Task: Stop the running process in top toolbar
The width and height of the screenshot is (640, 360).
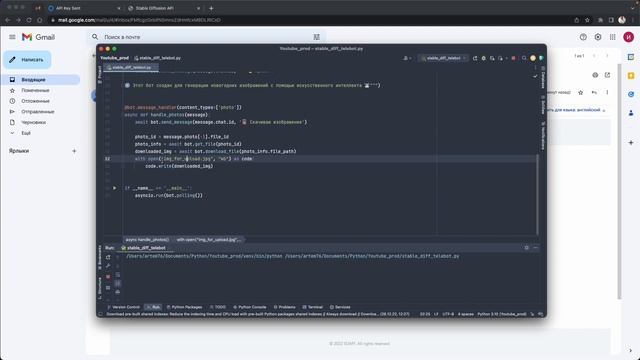Action: 513,58
